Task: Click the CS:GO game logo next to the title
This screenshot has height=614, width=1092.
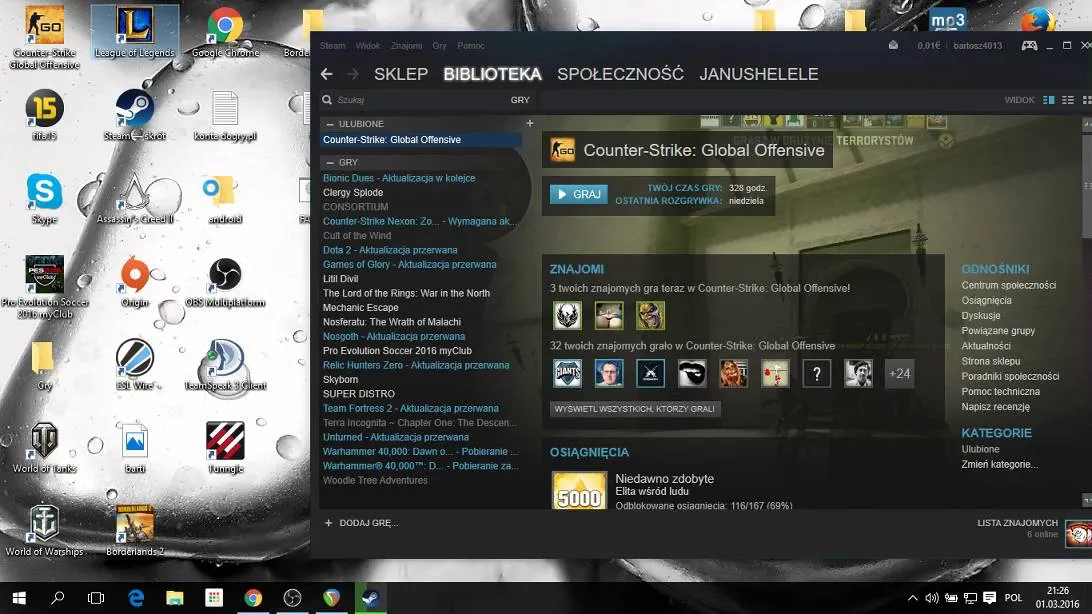Action: point(563,150)
